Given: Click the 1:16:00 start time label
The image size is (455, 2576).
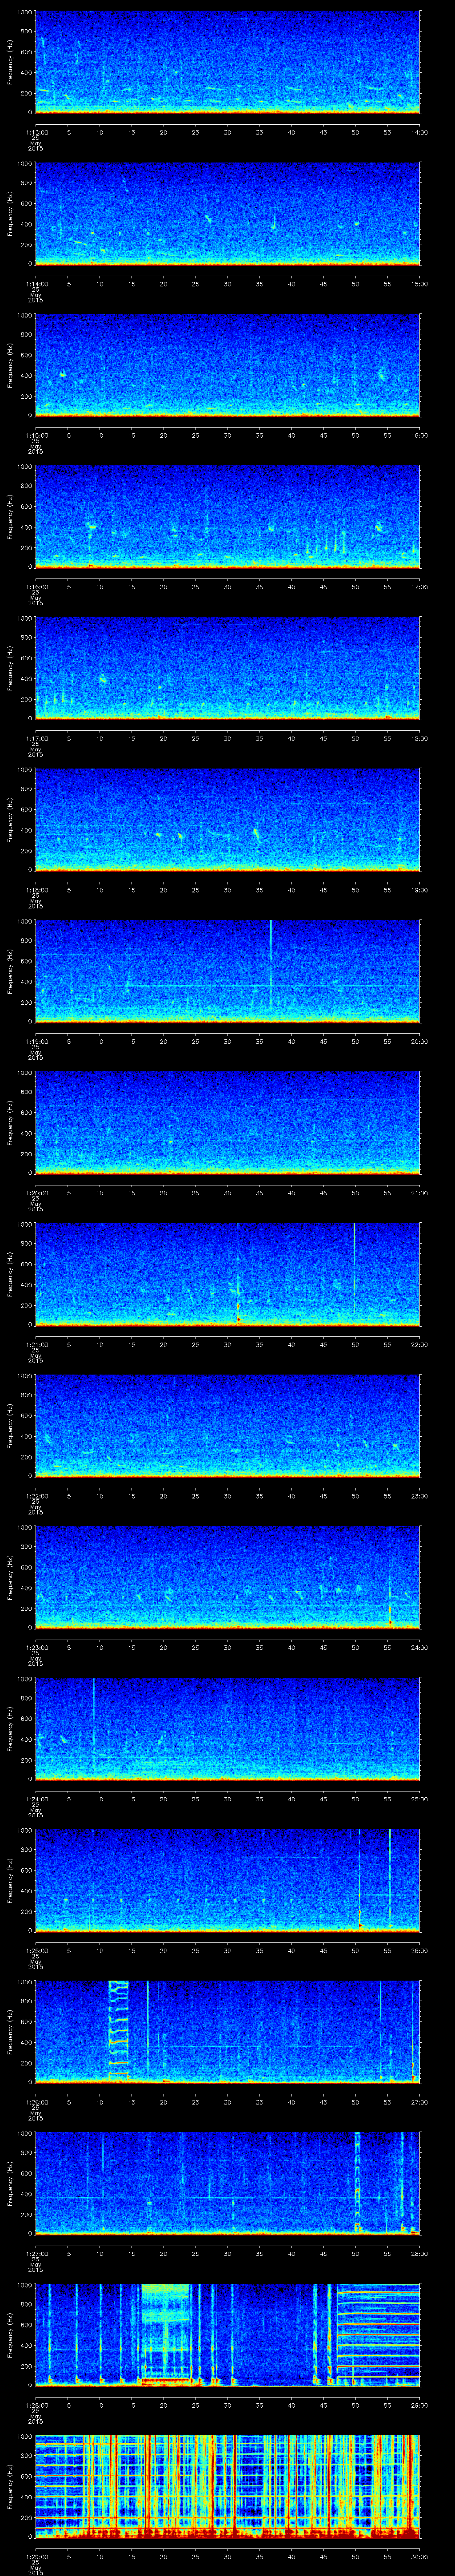Looking at the screenshot, I should point(36,586).
